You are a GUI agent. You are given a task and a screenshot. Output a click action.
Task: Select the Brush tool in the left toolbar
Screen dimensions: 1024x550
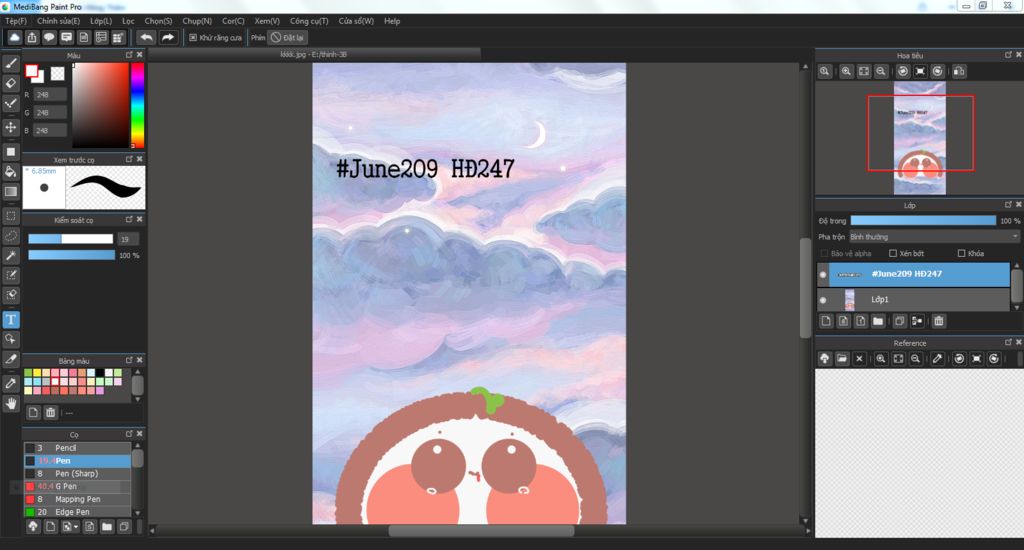pos(10,63)
